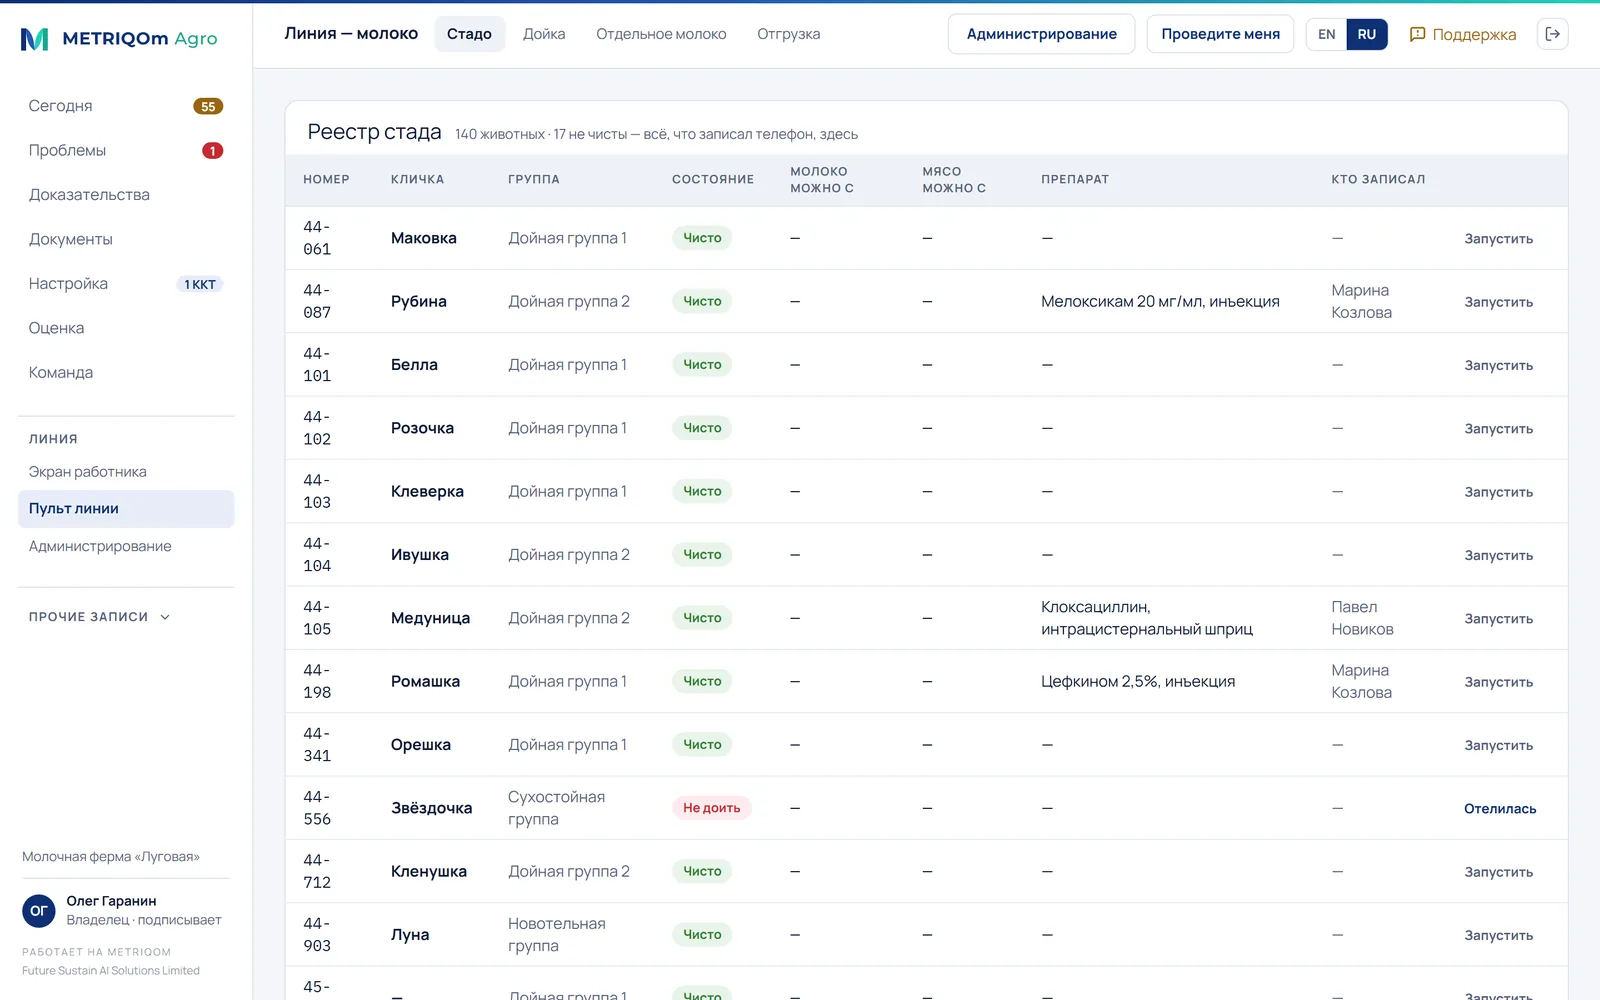Click the Кличка column header

(x=417, y=180)
